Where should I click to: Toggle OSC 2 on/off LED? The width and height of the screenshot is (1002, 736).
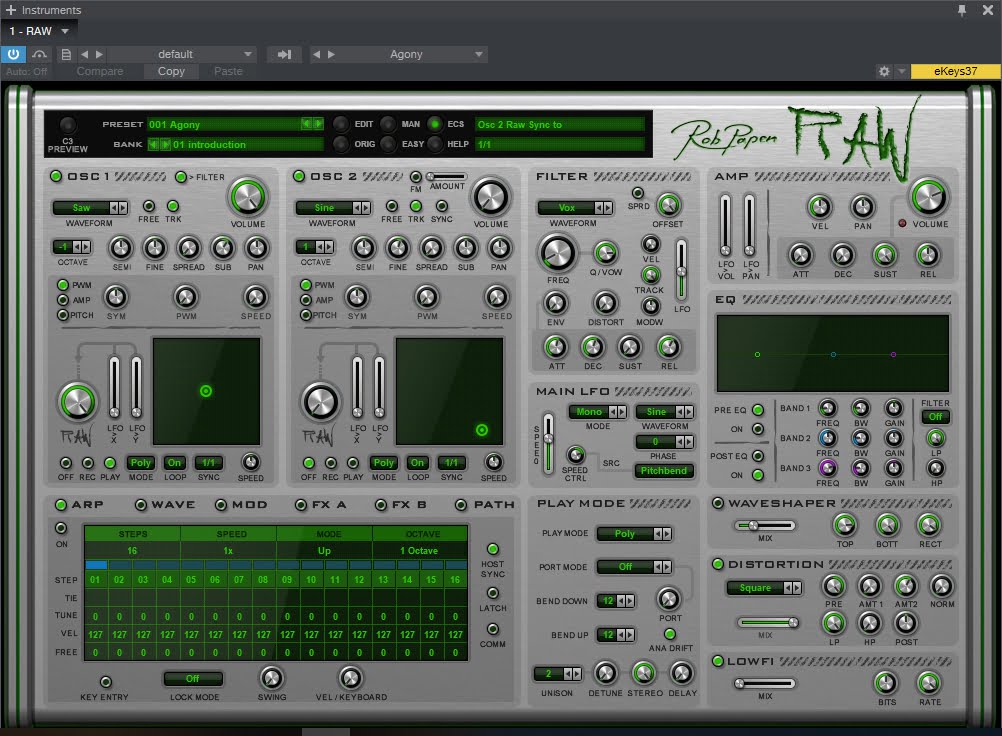[298, 176]
